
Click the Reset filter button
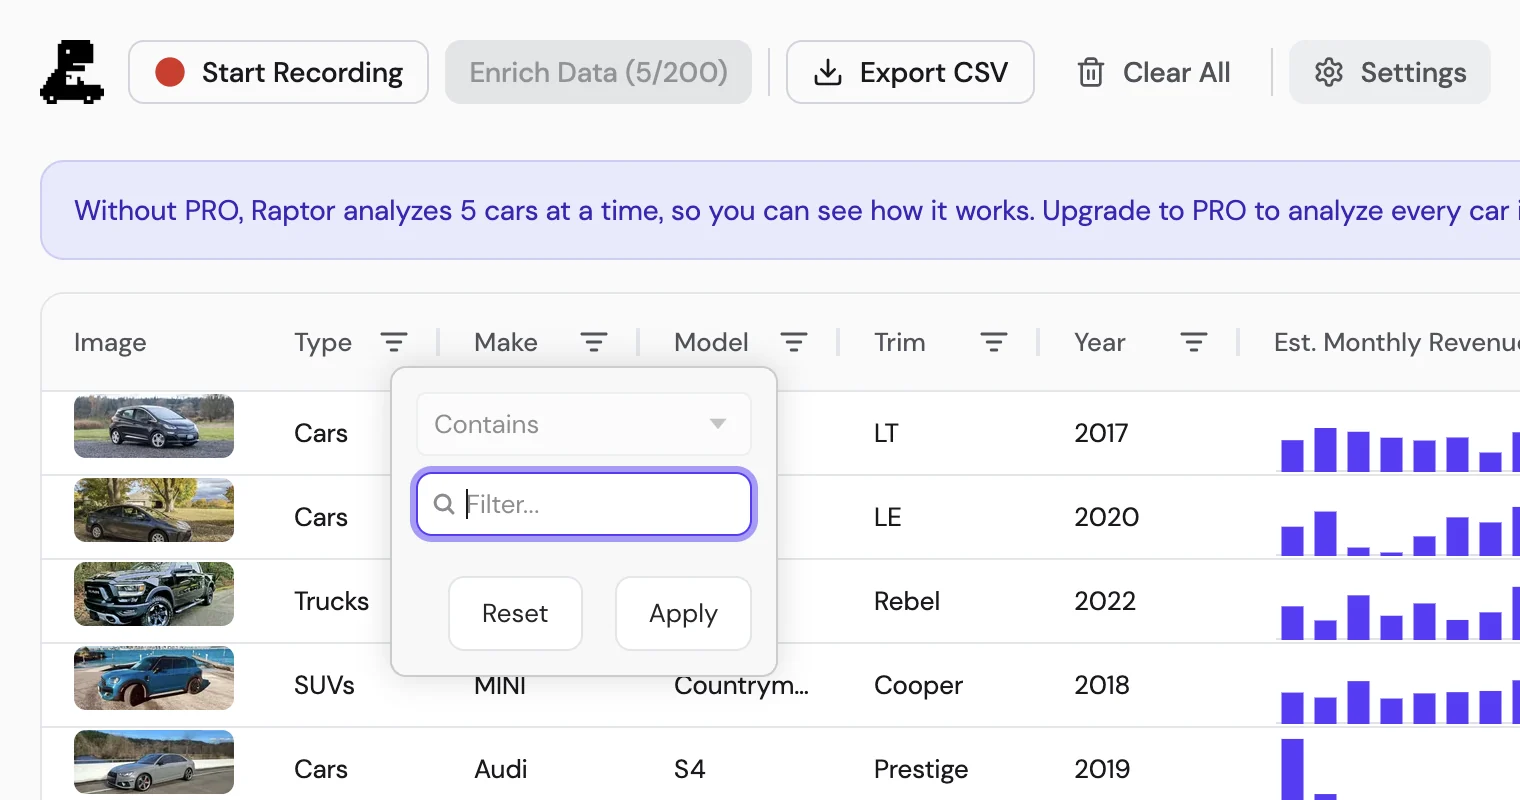[x=515, y=613]
